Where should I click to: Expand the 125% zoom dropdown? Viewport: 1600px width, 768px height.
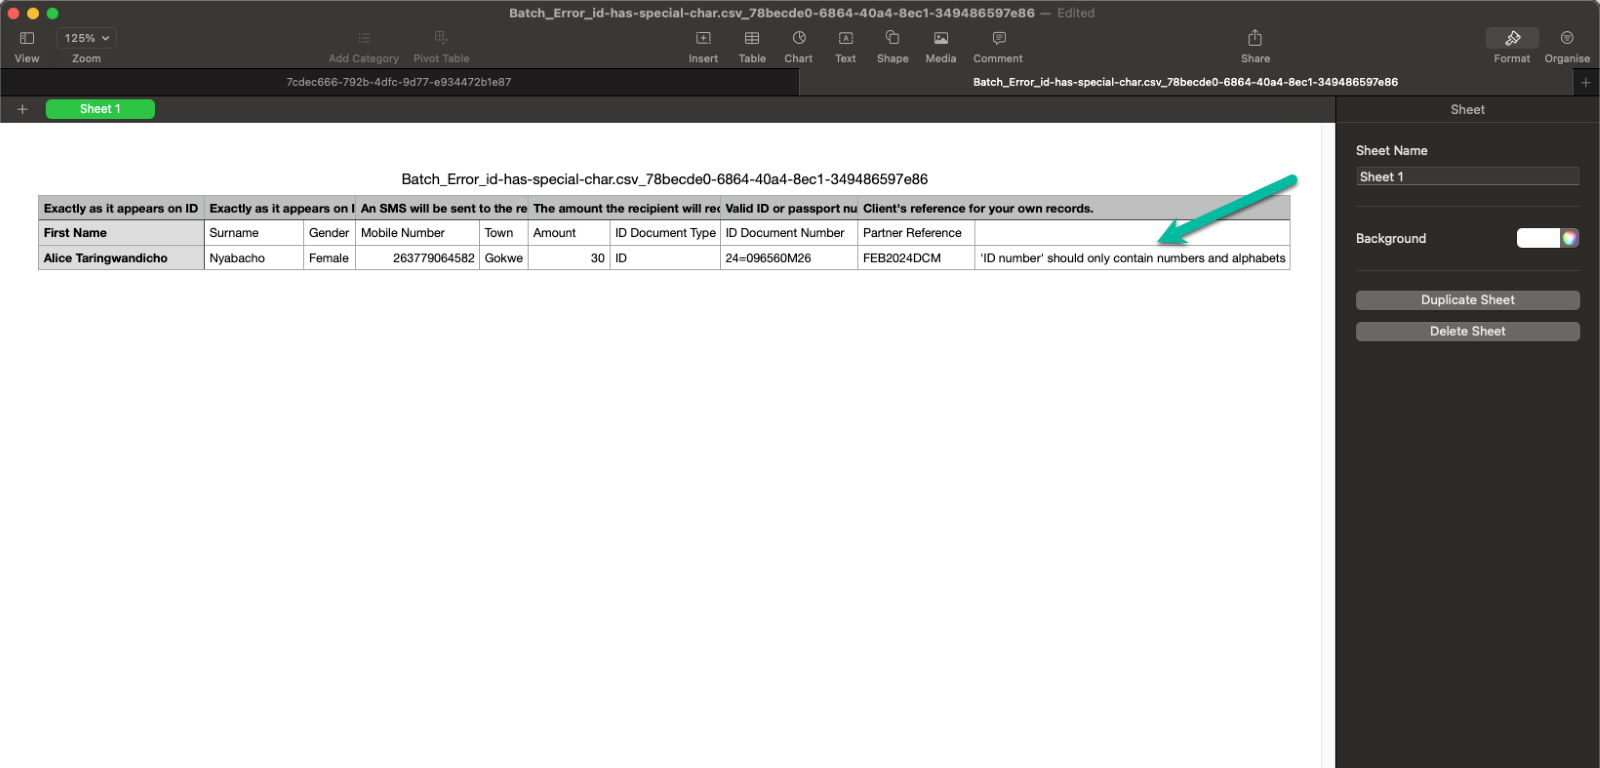[87, 38]
